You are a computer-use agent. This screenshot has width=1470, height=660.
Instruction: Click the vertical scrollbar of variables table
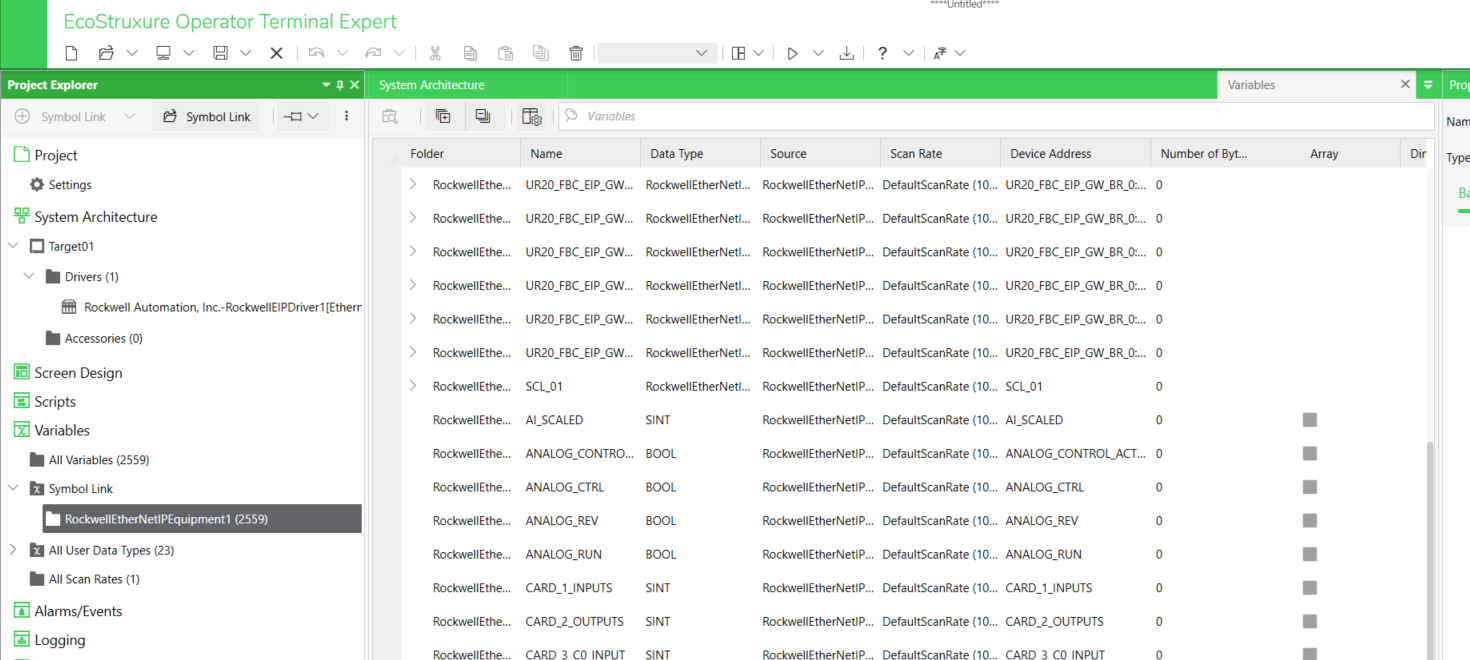[1429, 550]
